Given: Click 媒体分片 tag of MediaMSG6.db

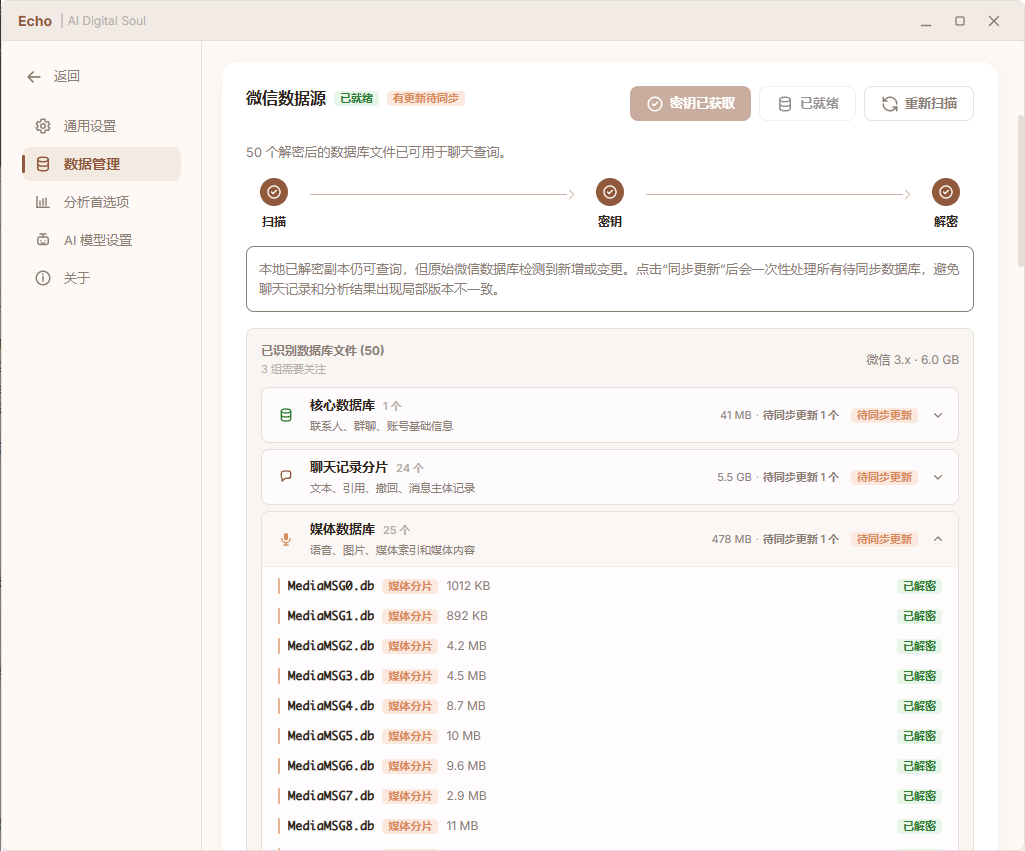Looking at the screenshot, I should tap(410, 767).
